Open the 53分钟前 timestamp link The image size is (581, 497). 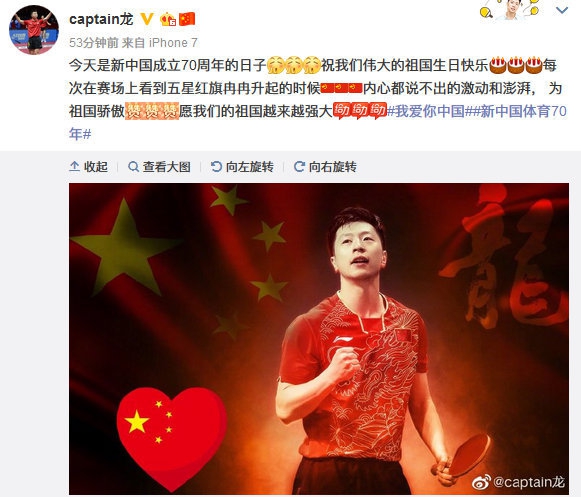[x=93, y=43]
